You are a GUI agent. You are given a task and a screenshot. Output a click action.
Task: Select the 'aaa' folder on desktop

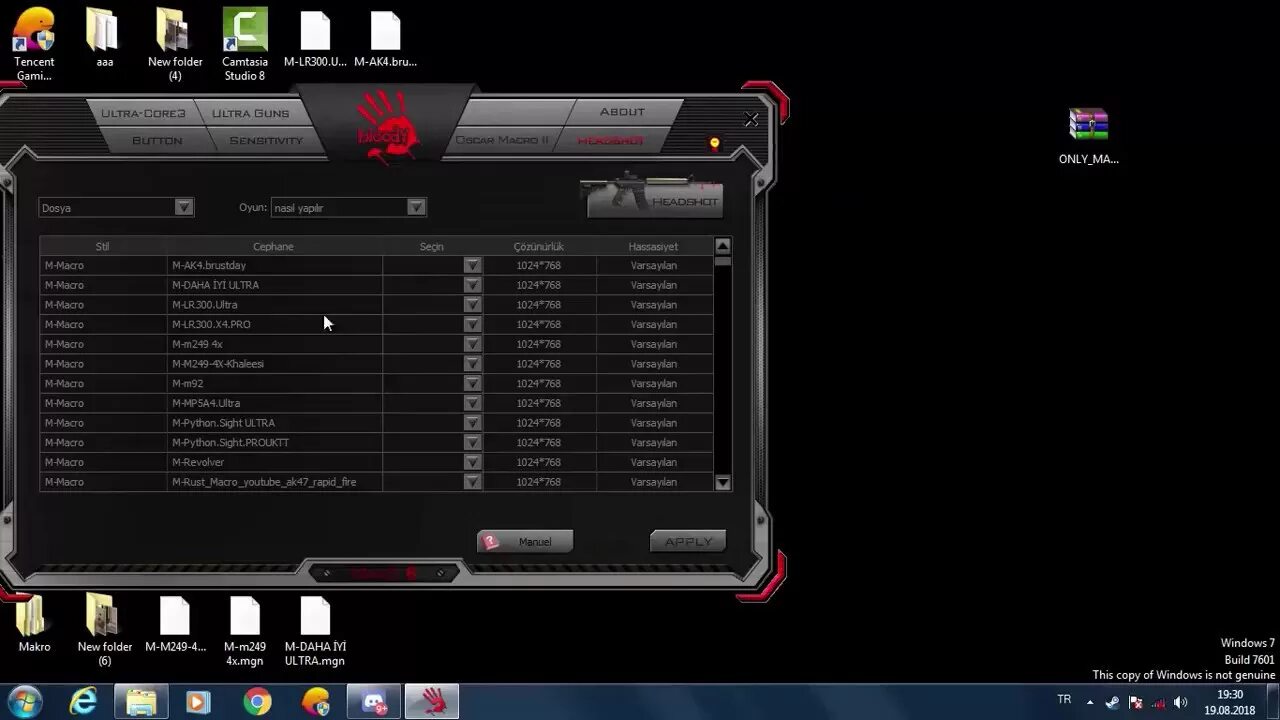104,40
